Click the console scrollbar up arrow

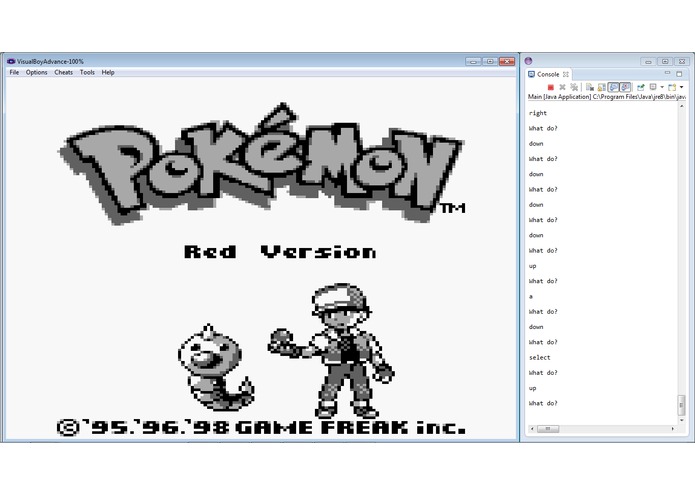tap(682, 107)
